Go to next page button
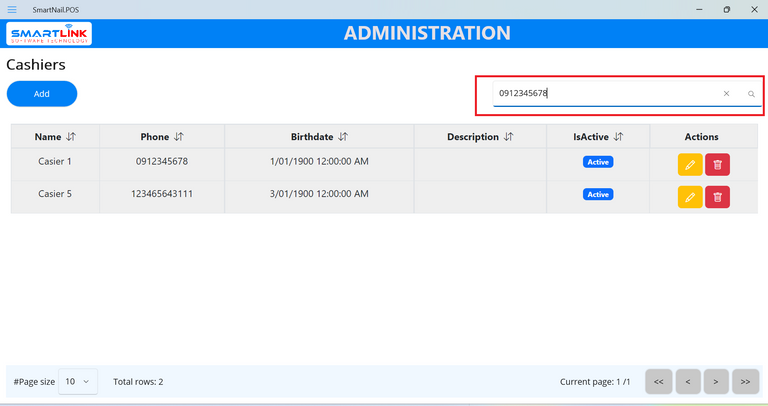The height and width of the screenshot is (406, 768). pos(716,381)
